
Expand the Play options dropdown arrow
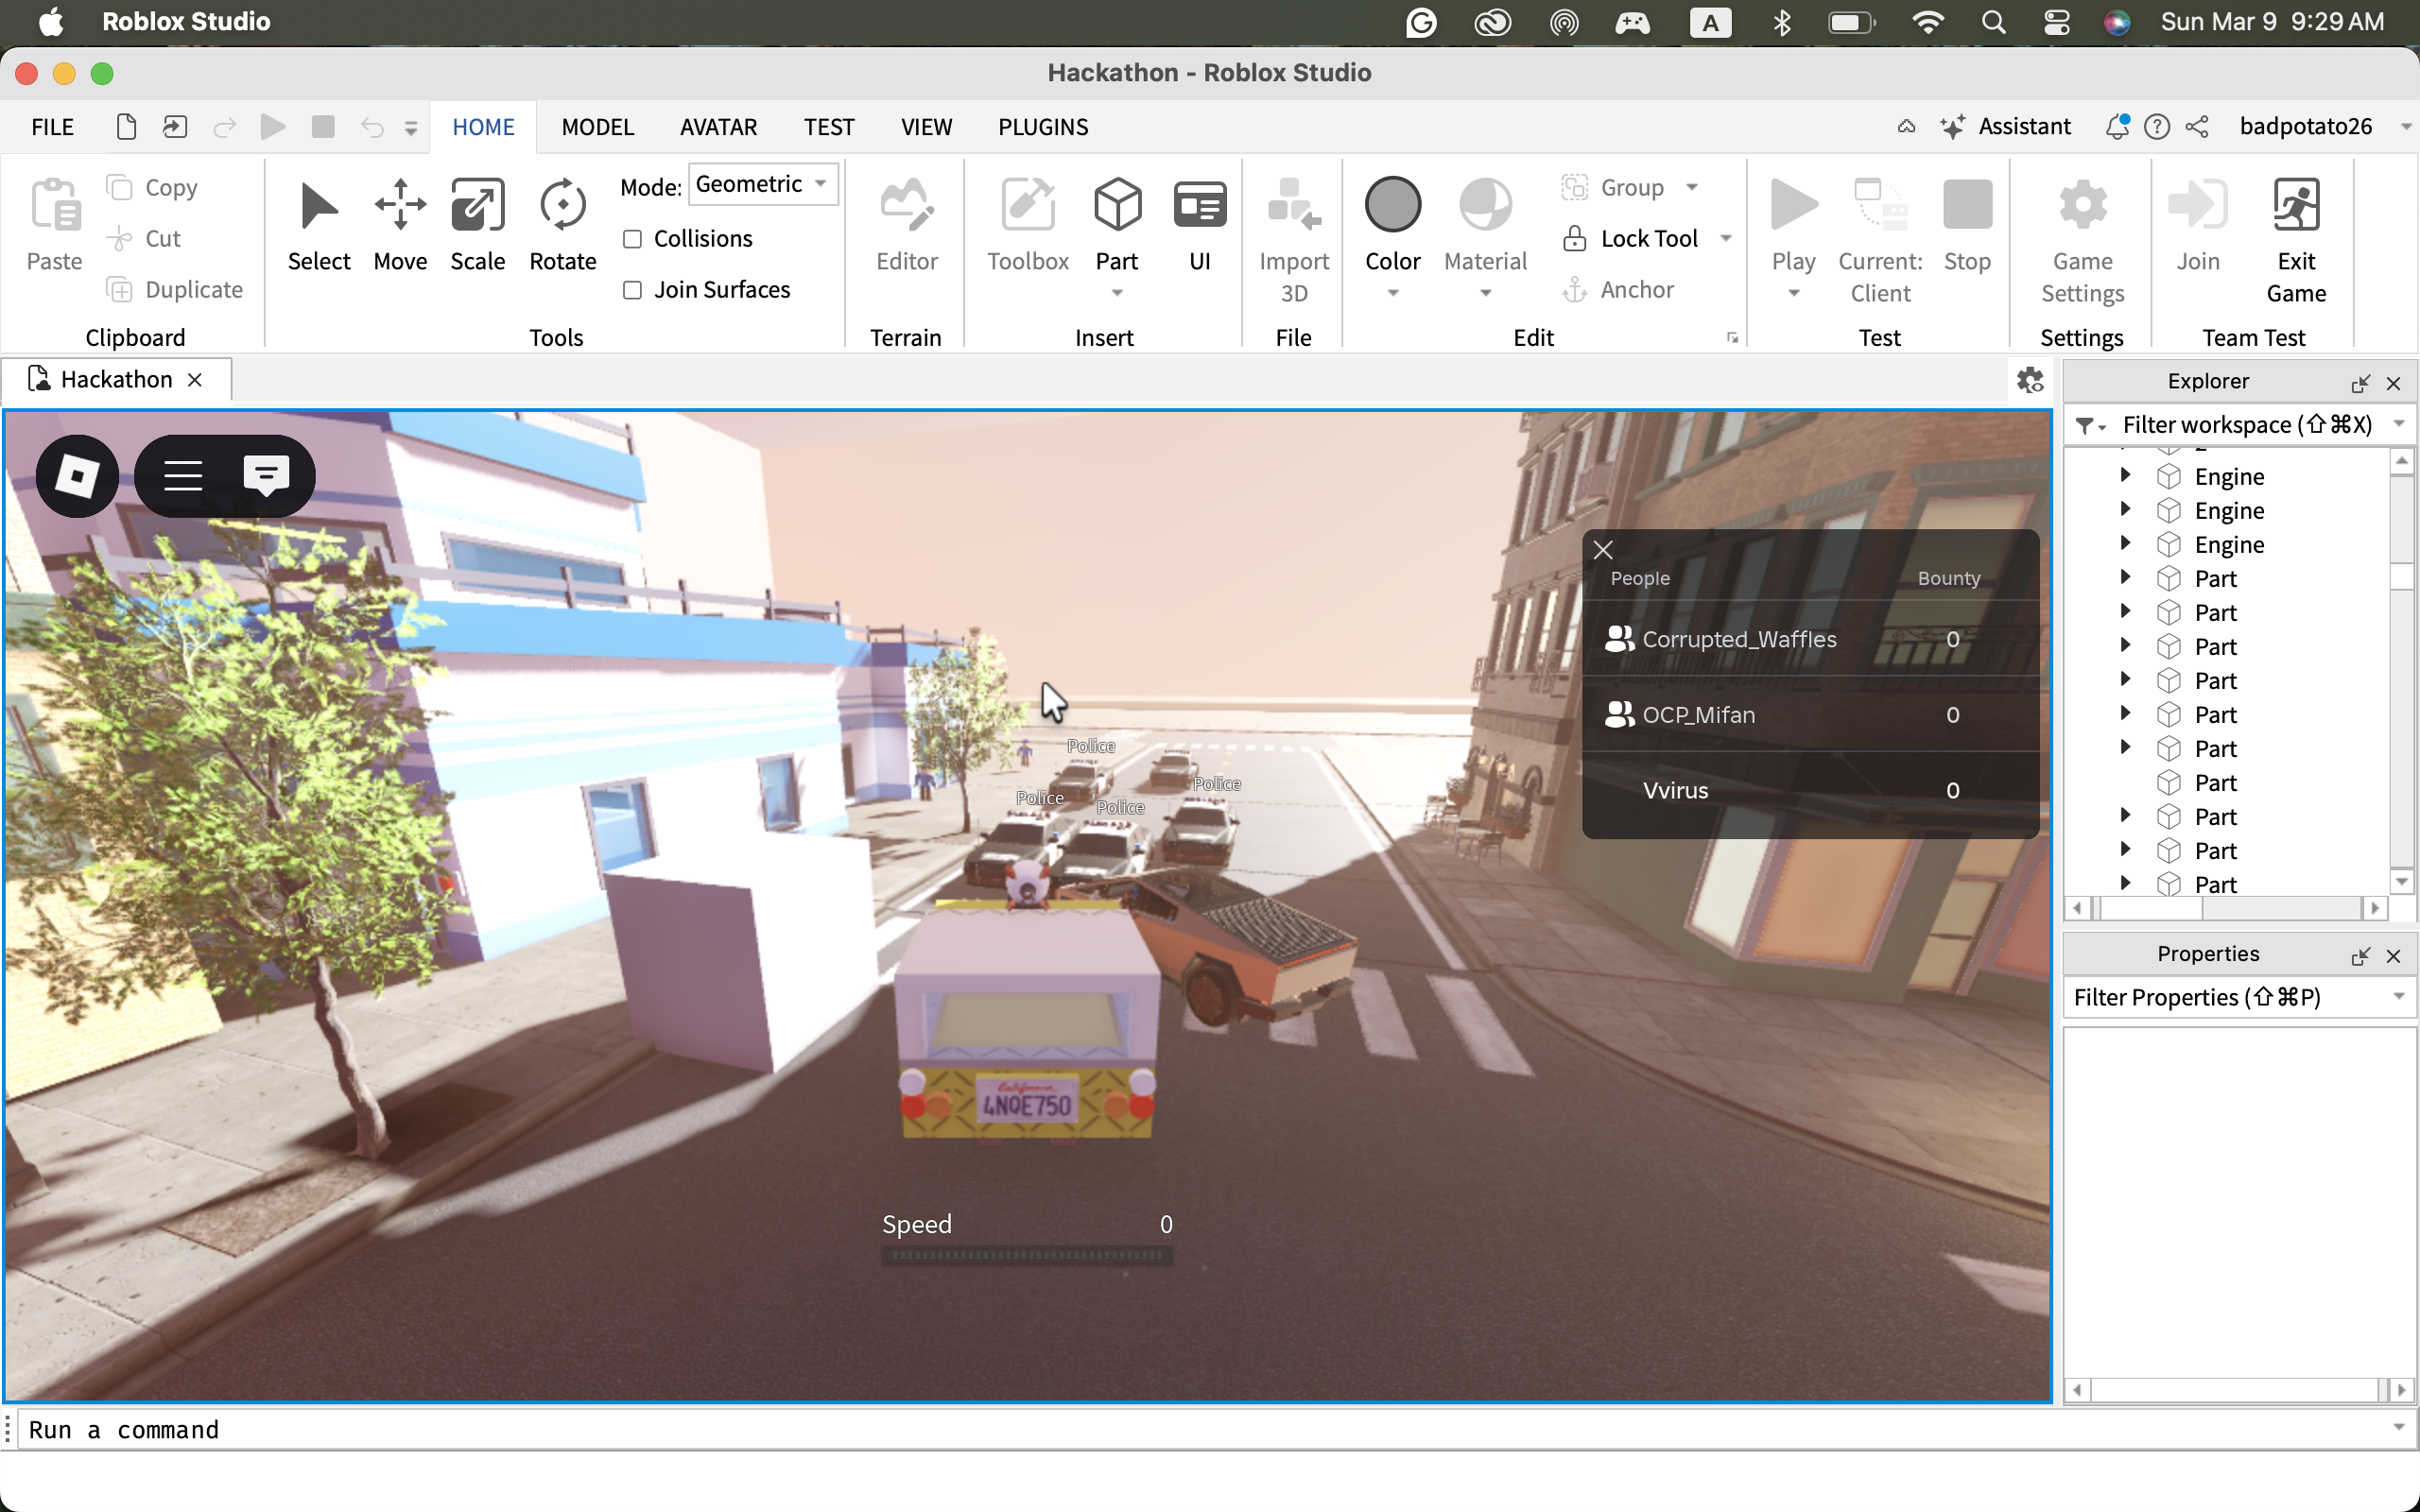1794,293
